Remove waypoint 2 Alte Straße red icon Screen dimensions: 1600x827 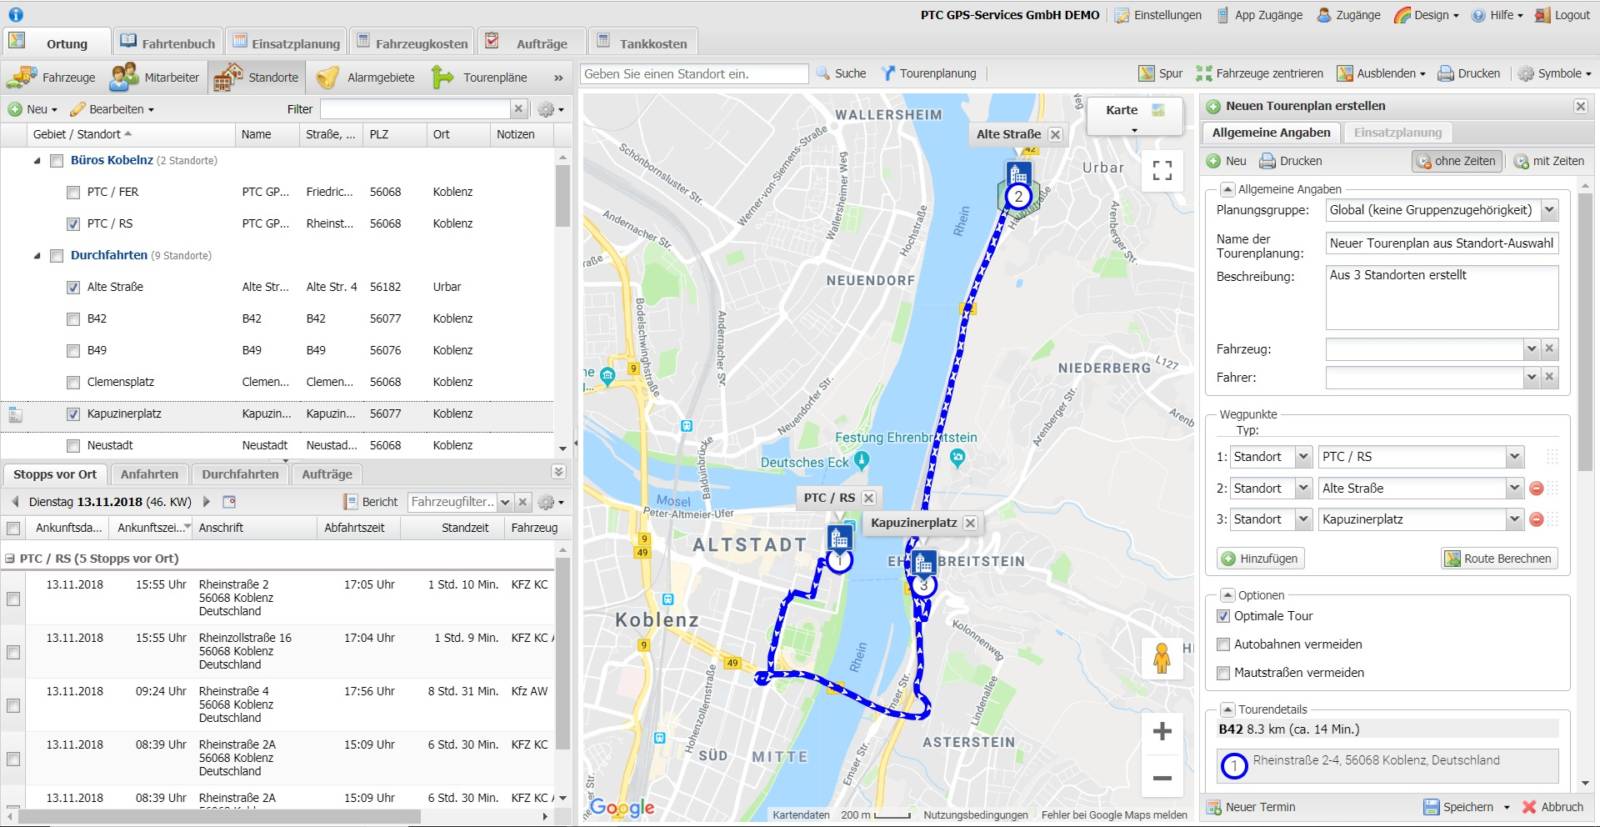coord(1537,488)
